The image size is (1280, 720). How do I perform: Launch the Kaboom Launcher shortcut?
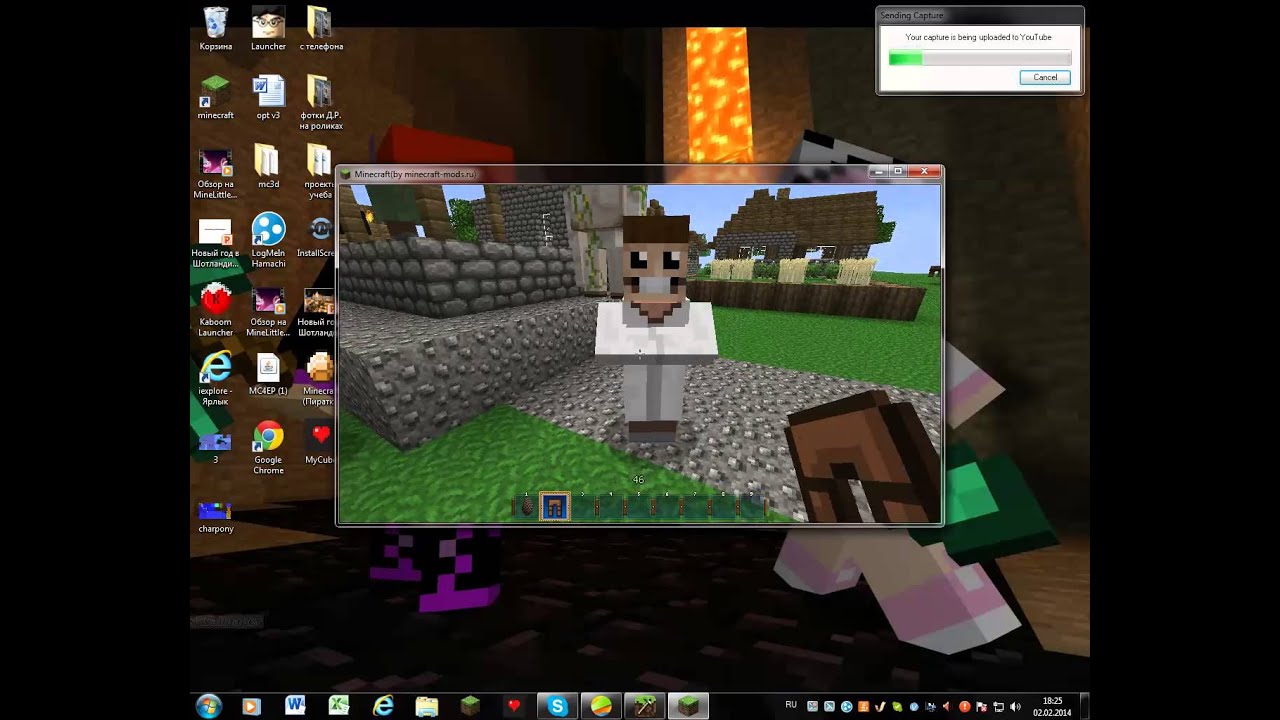coord(215,309)
